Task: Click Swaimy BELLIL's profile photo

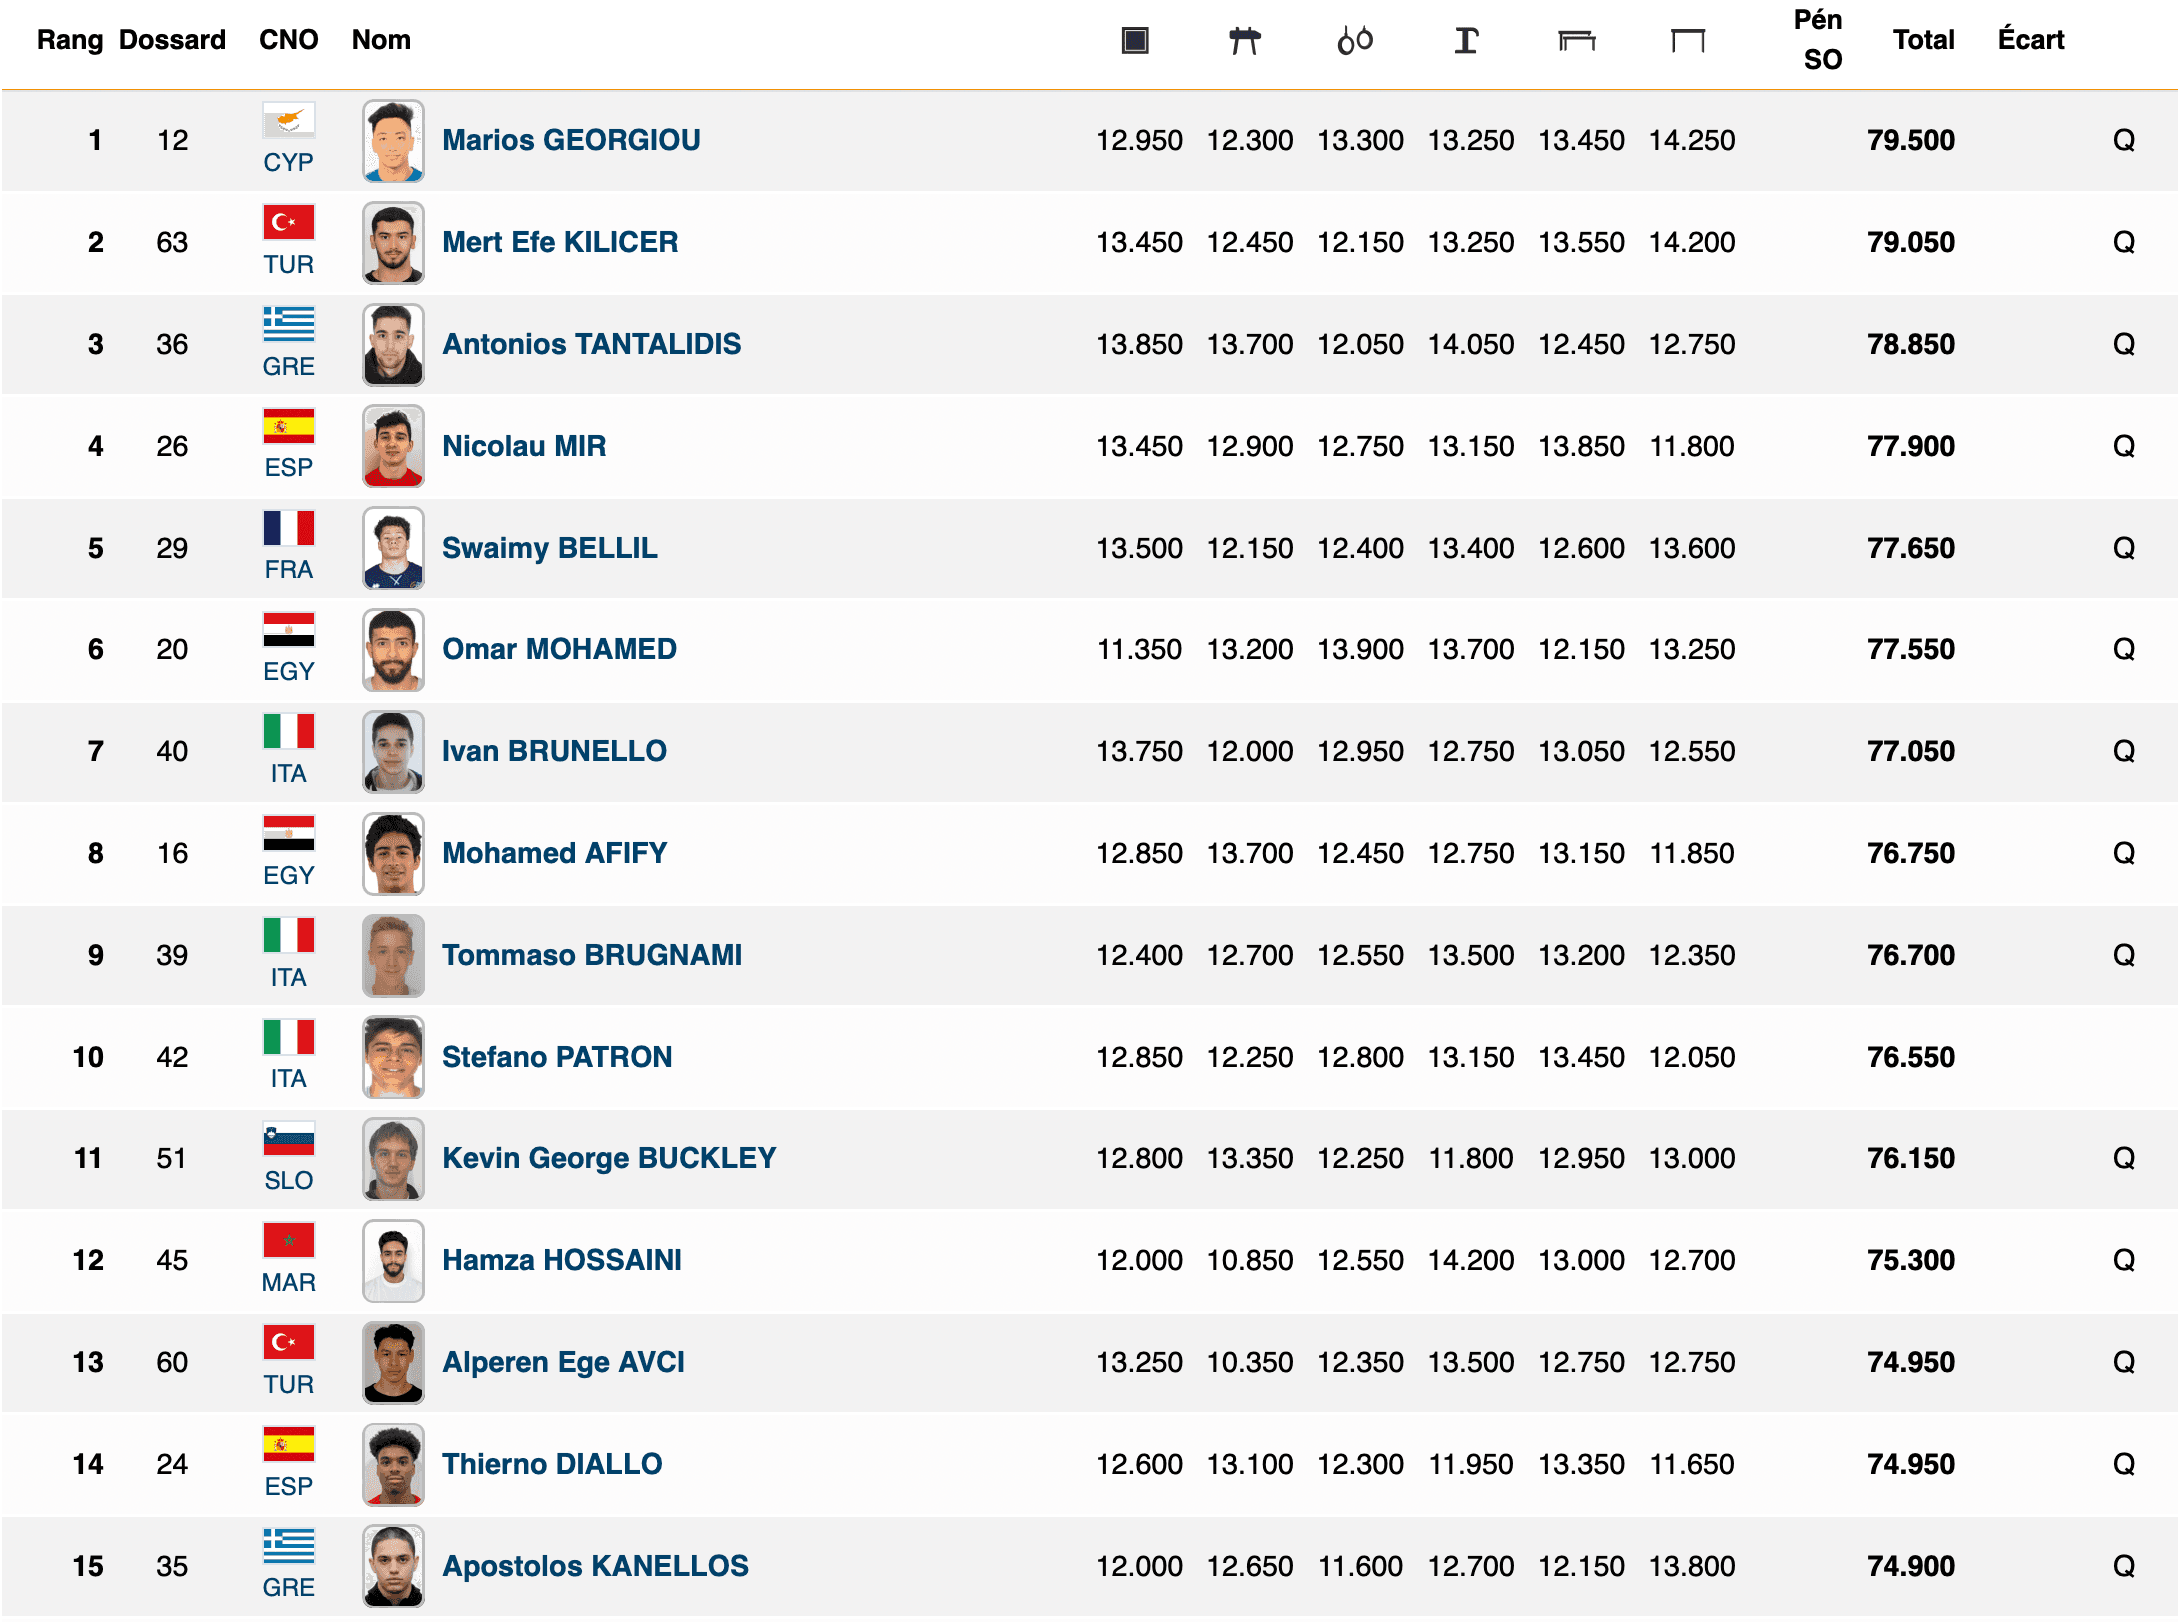Action: coord(393,548)
